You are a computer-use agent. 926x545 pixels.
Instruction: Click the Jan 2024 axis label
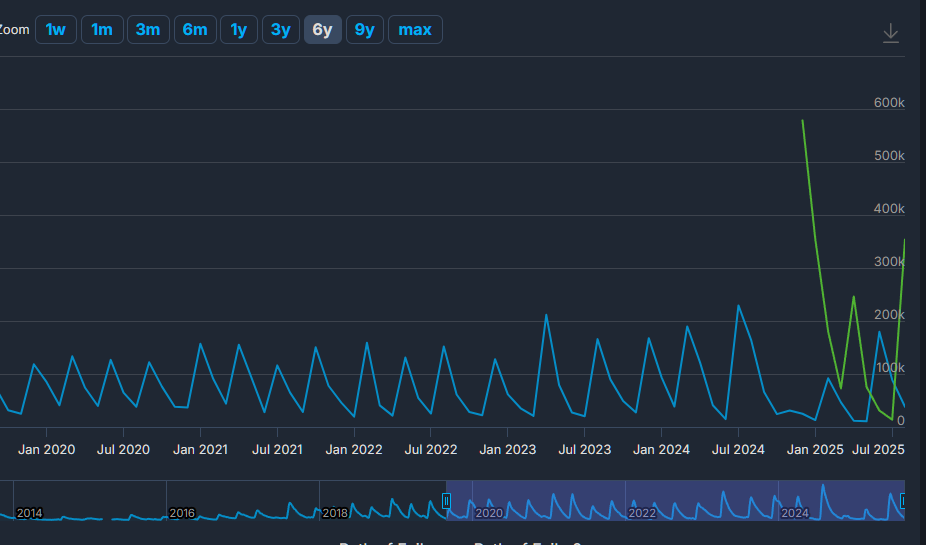pos(661,450)
